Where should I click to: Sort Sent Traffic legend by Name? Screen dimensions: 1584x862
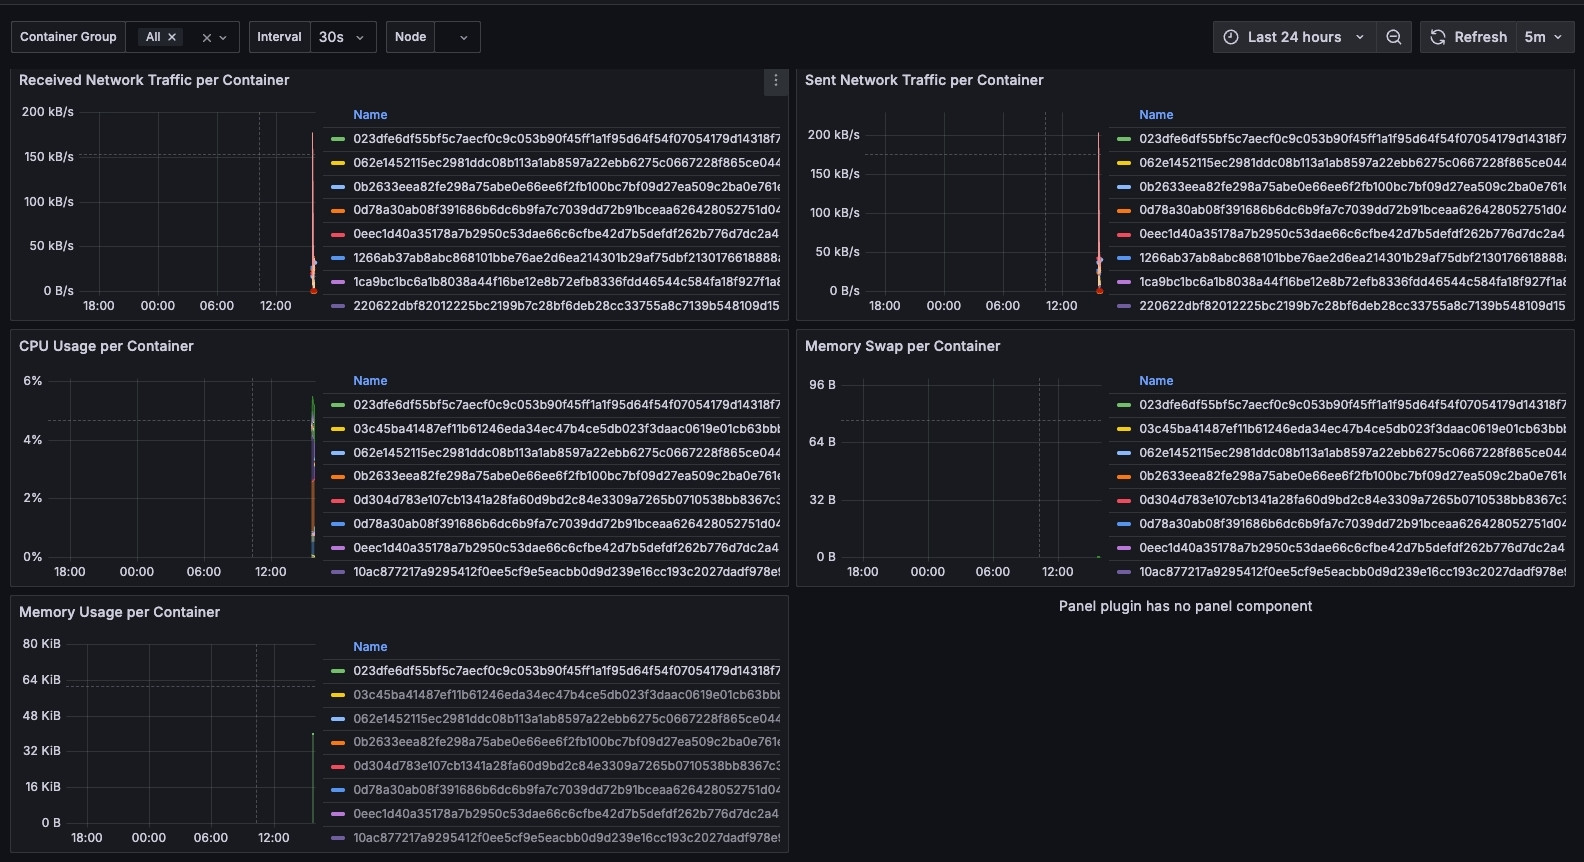point(1156,115)
